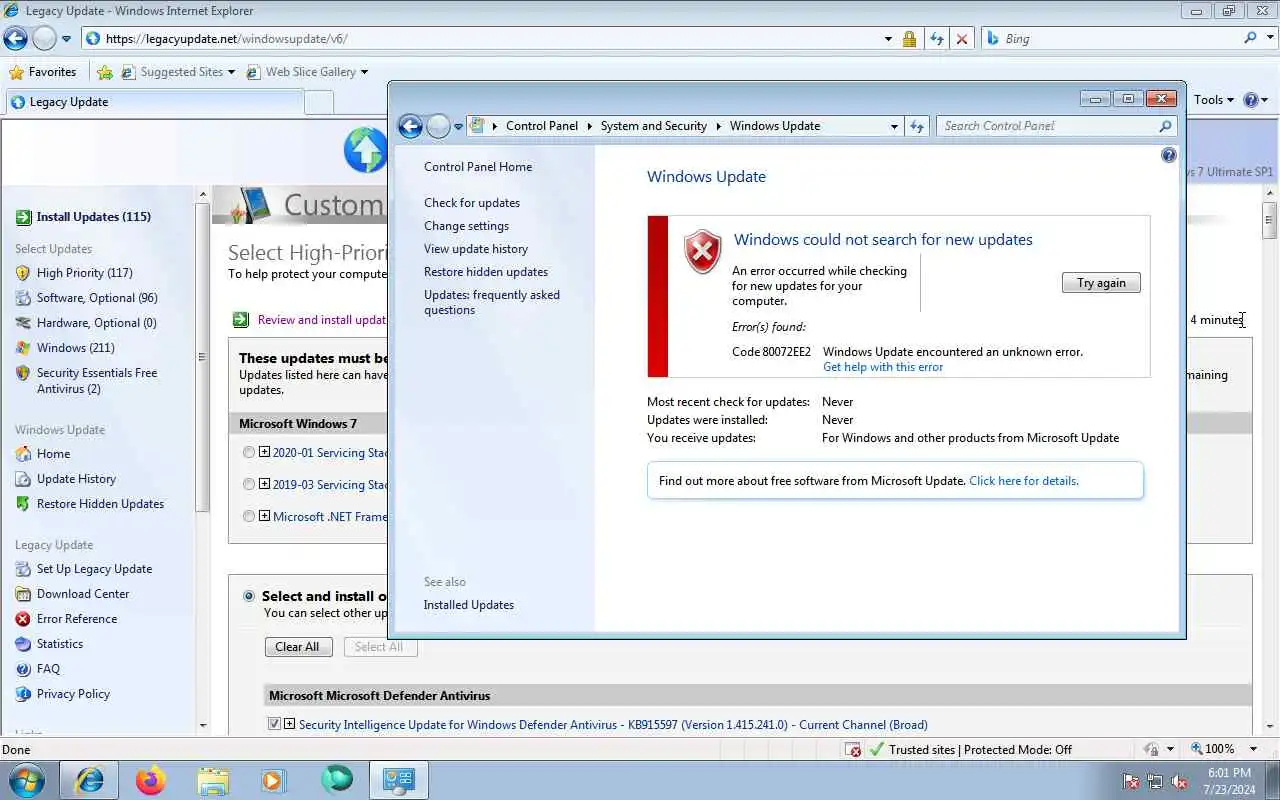Click the Update History icon in sidebar
Viewport: 1280px width, 800px height.
point(23,479)
